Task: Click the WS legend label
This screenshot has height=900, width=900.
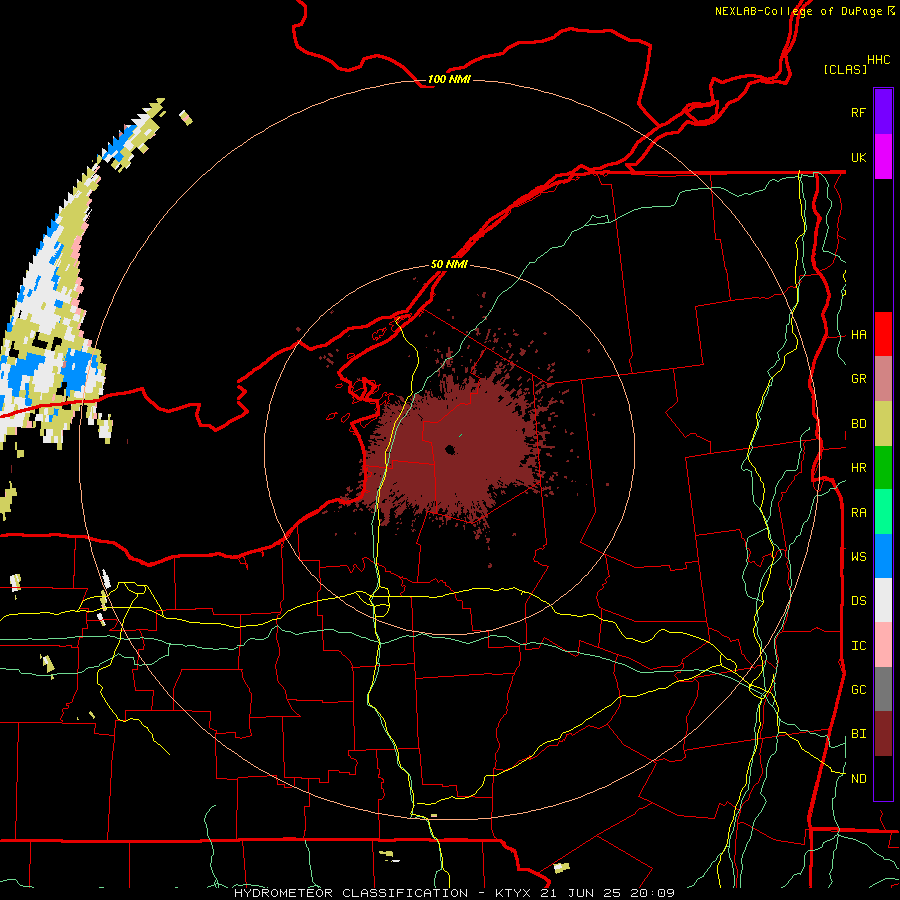Action: [x=858, y=556]
